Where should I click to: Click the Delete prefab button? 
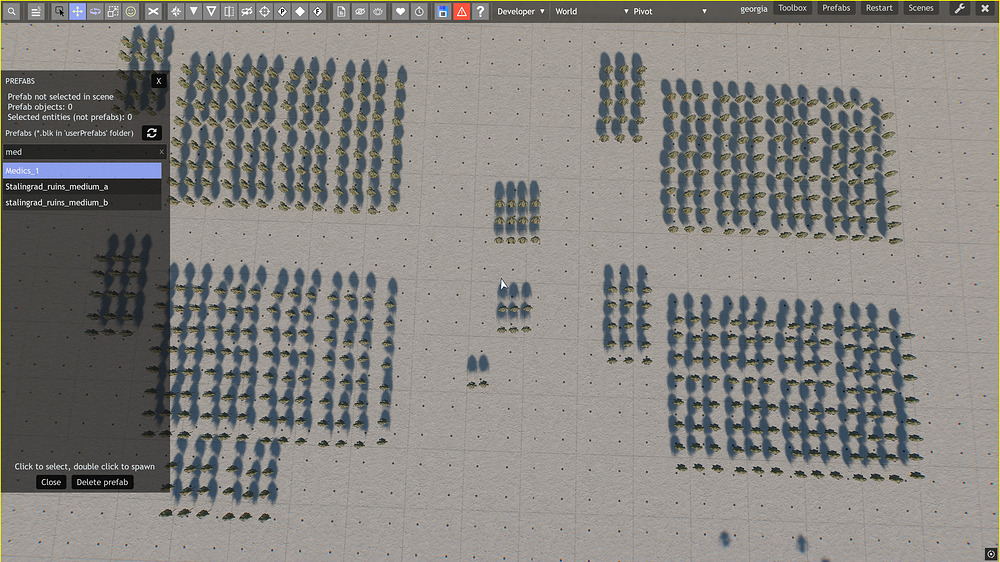click(102, 482)
